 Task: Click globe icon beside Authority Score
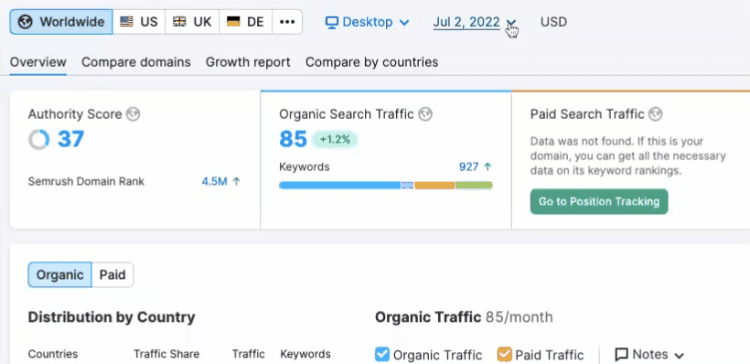tap(133, 114)
